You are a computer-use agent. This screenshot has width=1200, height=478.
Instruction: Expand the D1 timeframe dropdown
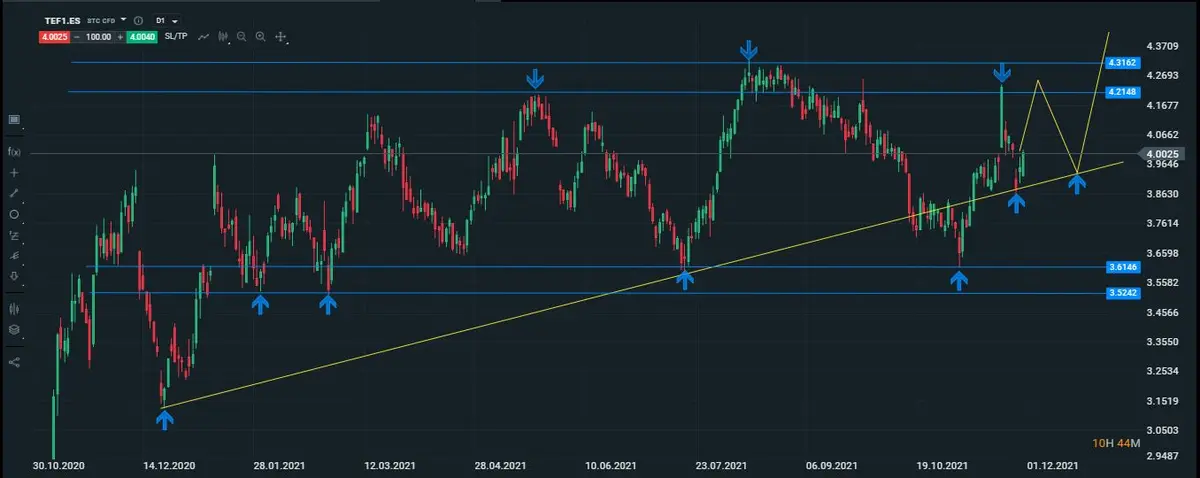tap(166, 20)
